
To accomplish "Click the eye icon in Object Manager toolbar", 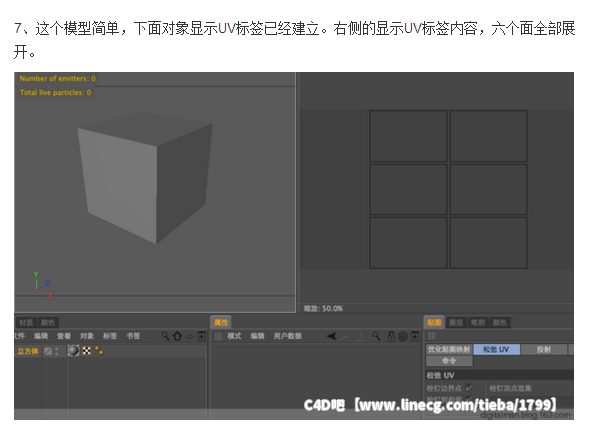I will point(190,336).
